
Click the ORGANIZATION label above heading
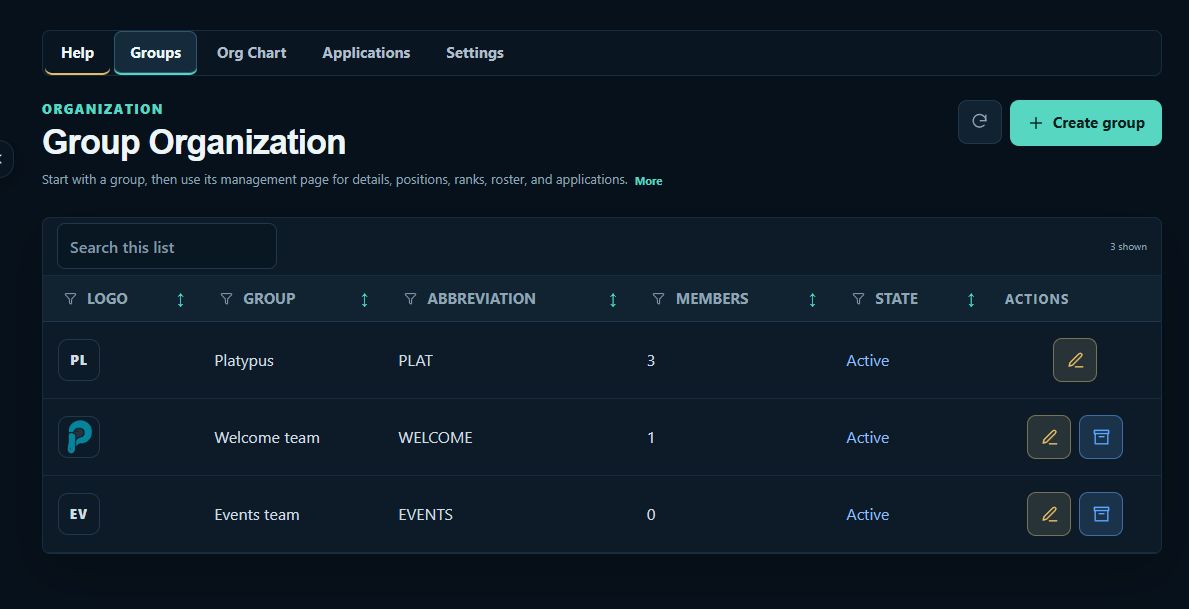point(102,108)
